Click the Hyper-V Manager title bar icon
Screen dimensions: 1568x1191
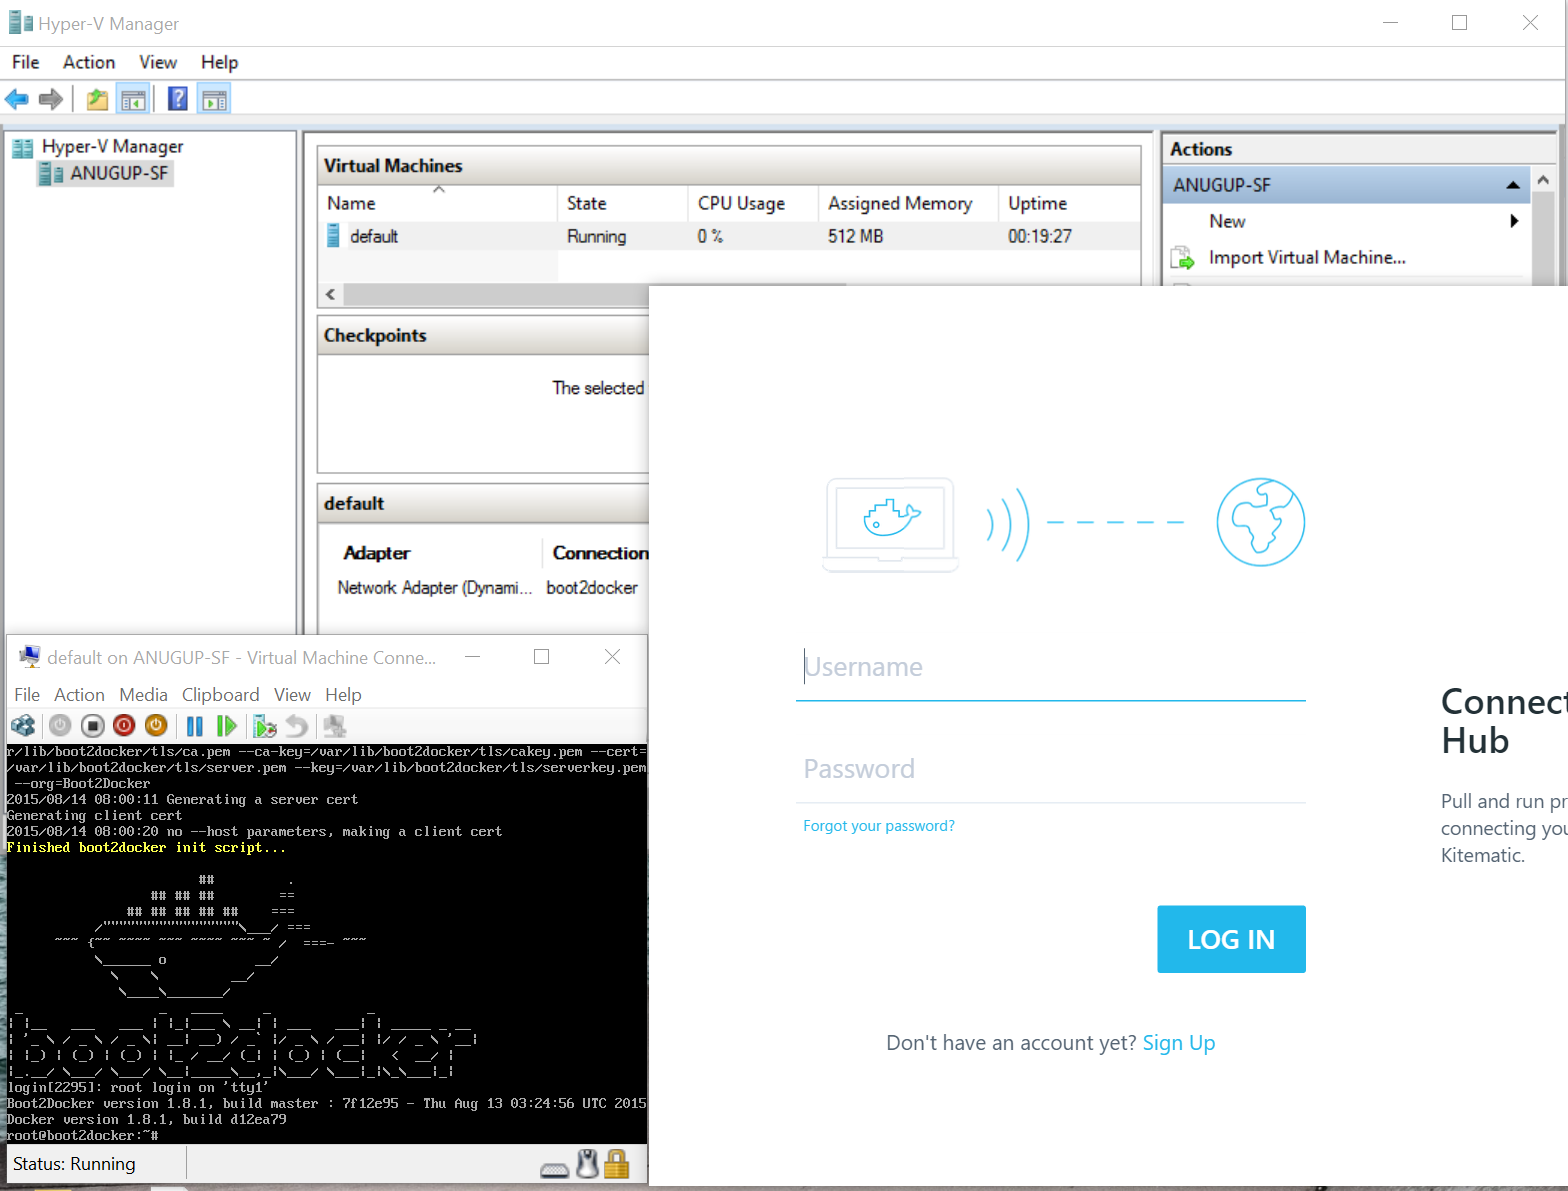20,23
